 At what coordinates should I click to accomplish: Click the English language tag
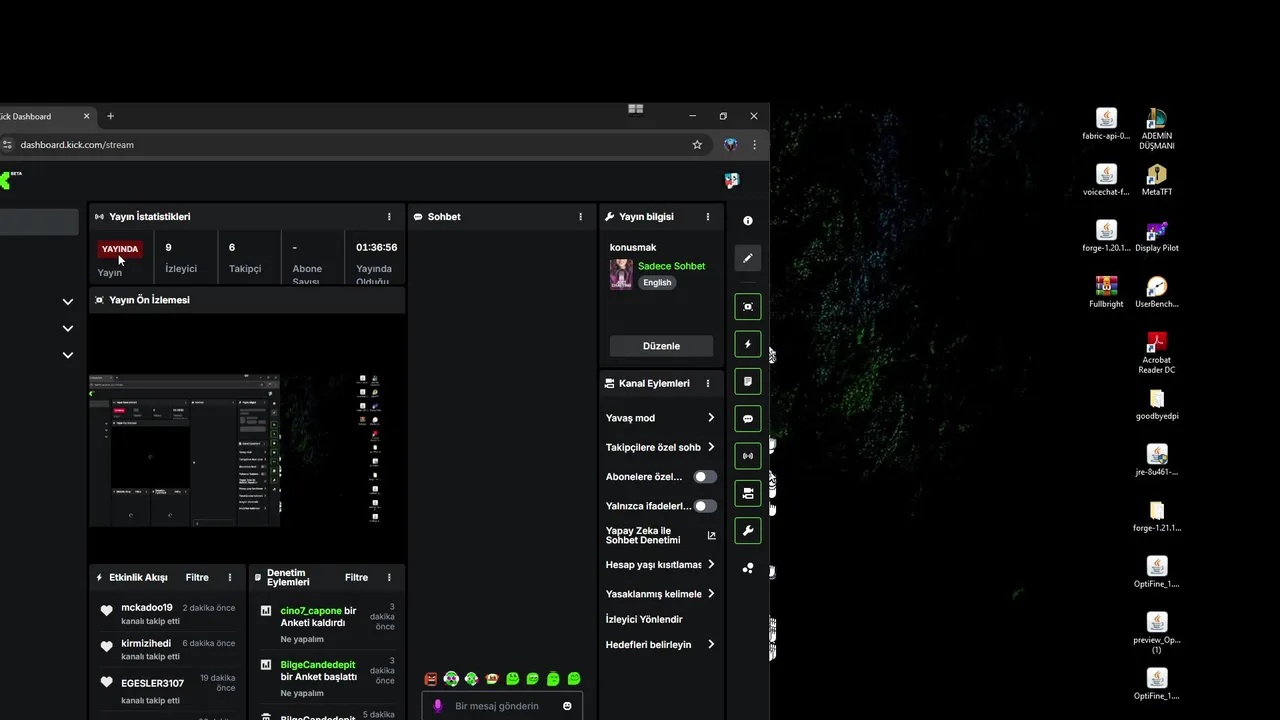(x=657, y=283)
